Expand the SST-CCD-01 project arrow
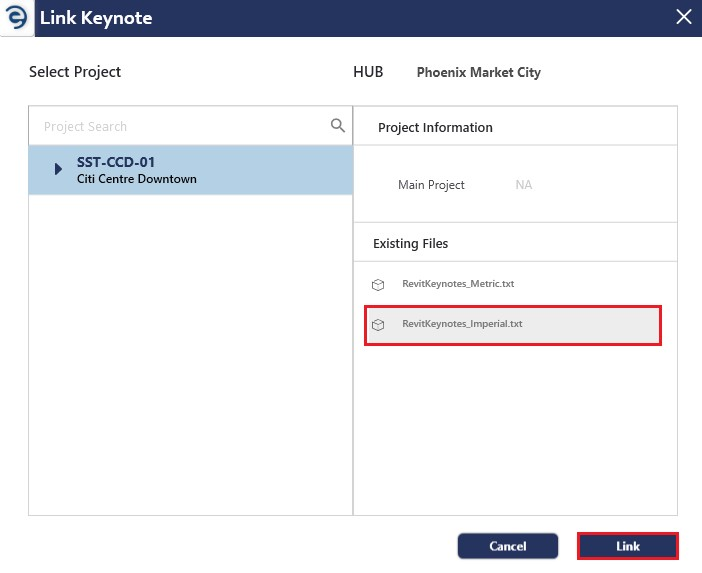 point(58,169)
